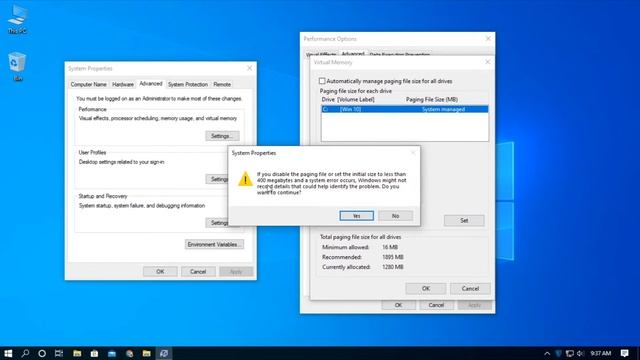Click the 'Recommended' label in Virtual Memory
Image resolution: width=640 pixels, height=360 pixels.
(342, 257)
